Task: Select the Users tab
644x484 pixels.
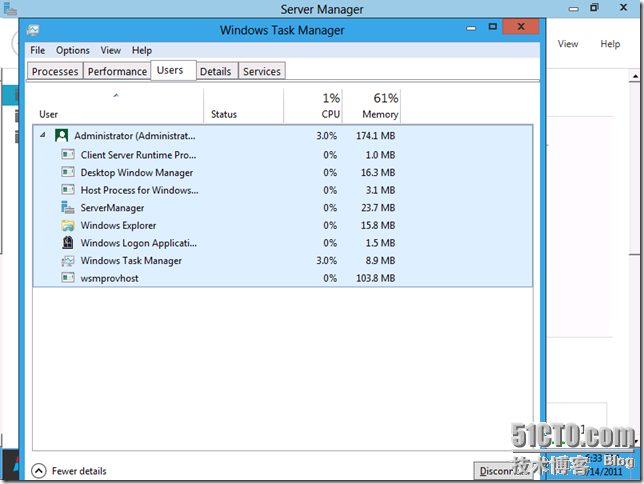Action: pos(173,70)
